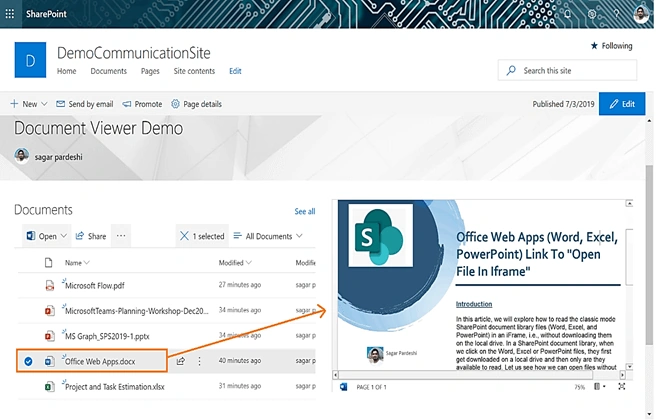Click '27 minutes ago' in the Modified column
656x420 pixels.
(240, 285)
